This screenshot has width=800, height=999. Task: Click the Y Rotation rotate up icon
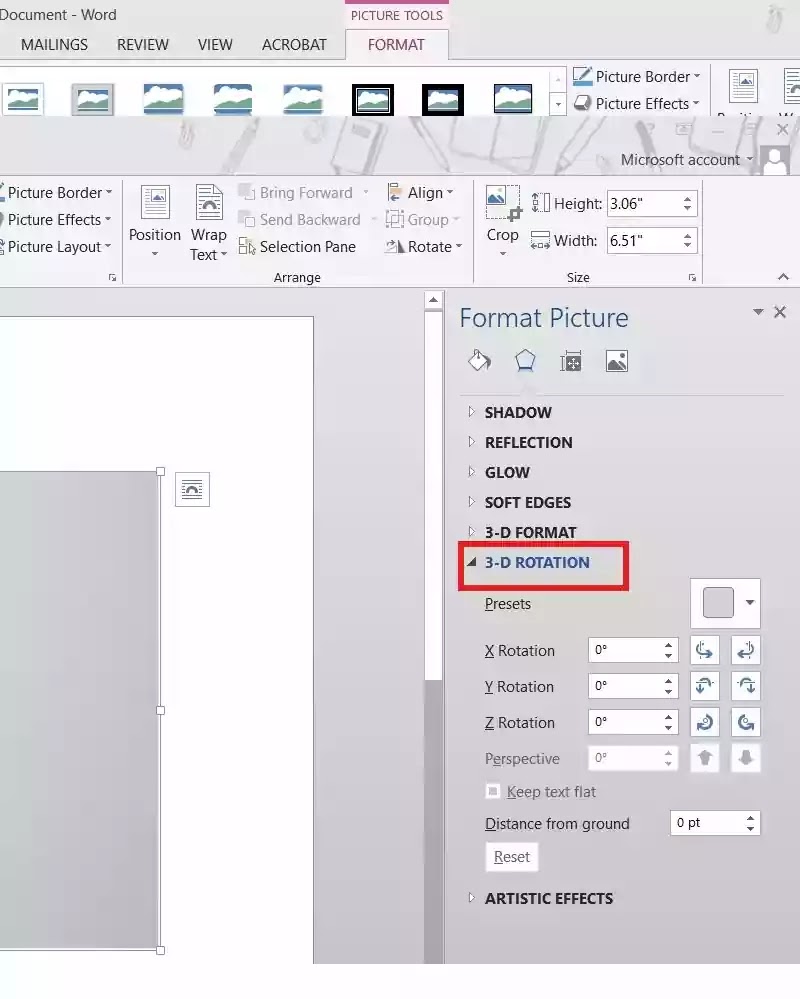704,686
